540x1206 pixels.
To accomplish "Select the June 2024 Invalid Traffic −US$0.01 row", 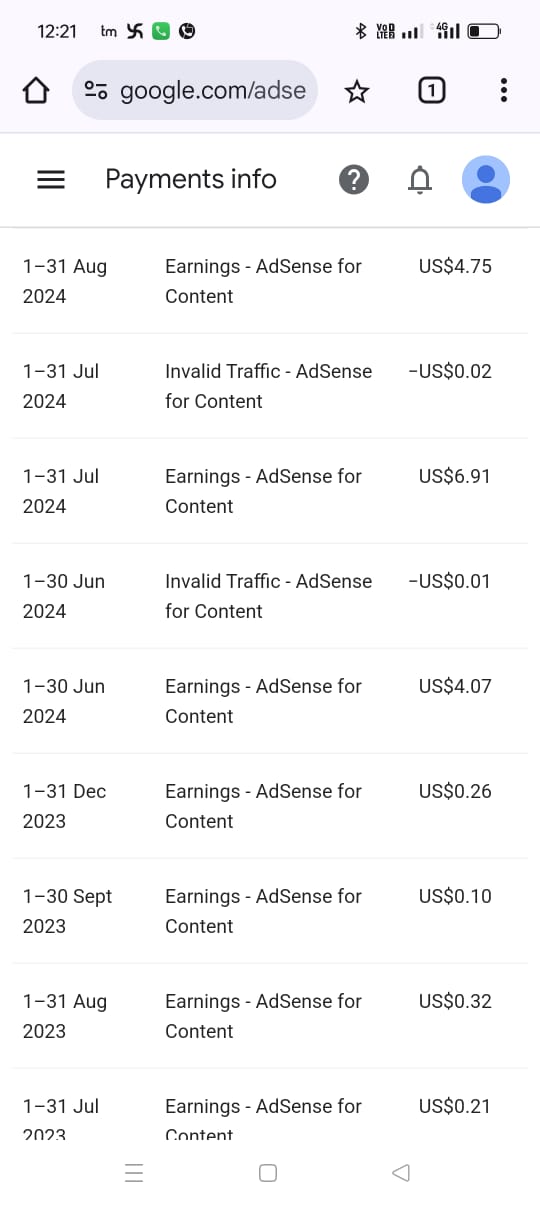I will tap(270, 596).
